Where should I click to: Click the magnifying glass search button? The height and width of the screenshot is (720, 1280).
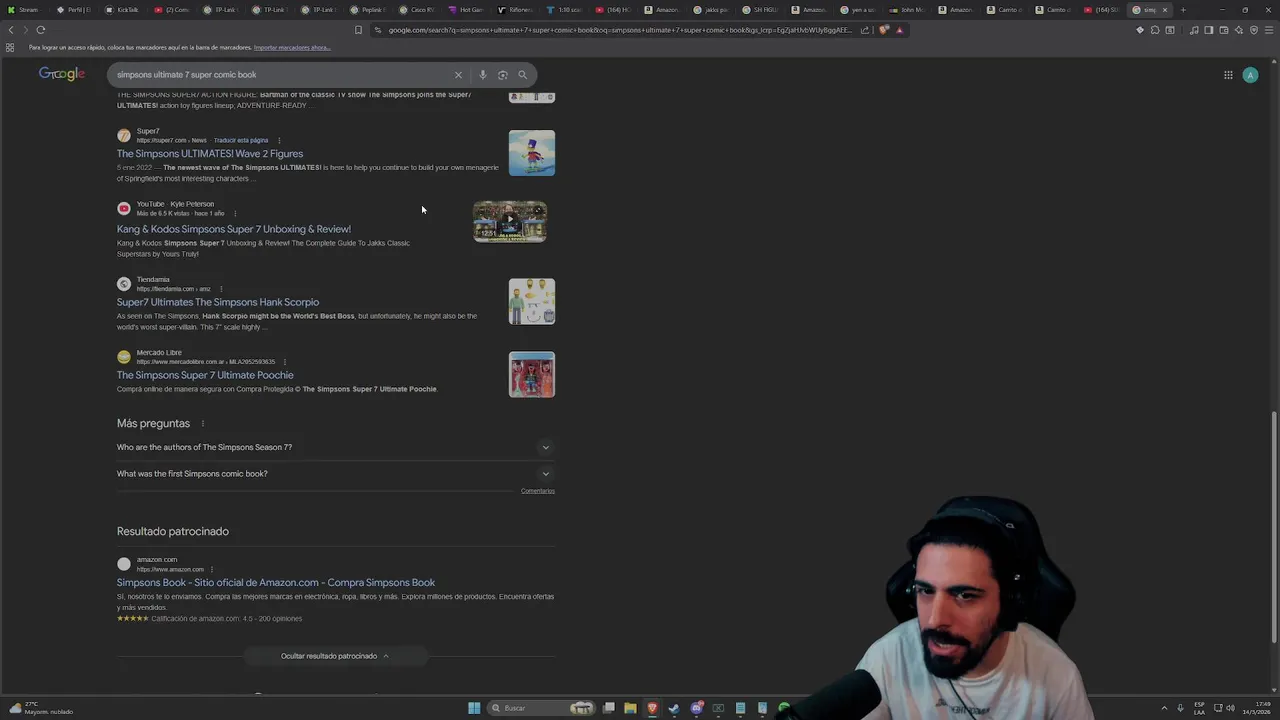point(522,75)
